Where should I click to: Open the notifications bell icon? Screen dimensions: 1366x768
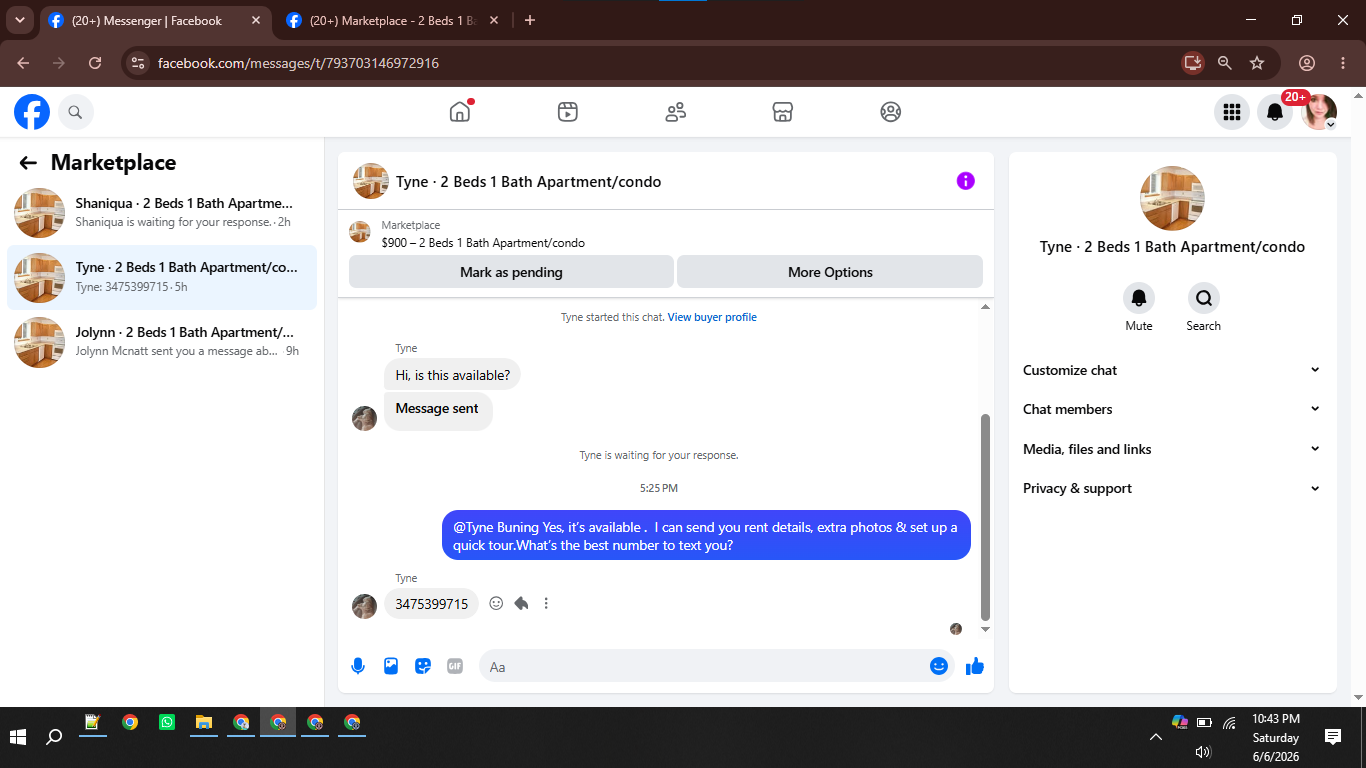coord(1275,112)
